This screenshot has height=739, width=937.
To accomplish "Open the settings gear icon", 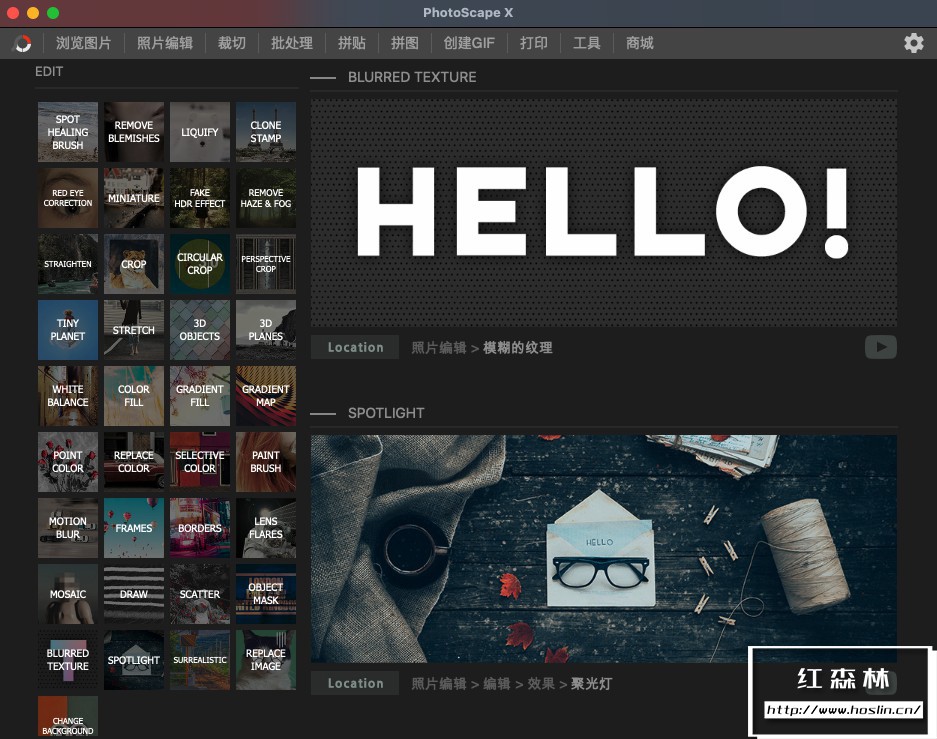I will point(913,43).
